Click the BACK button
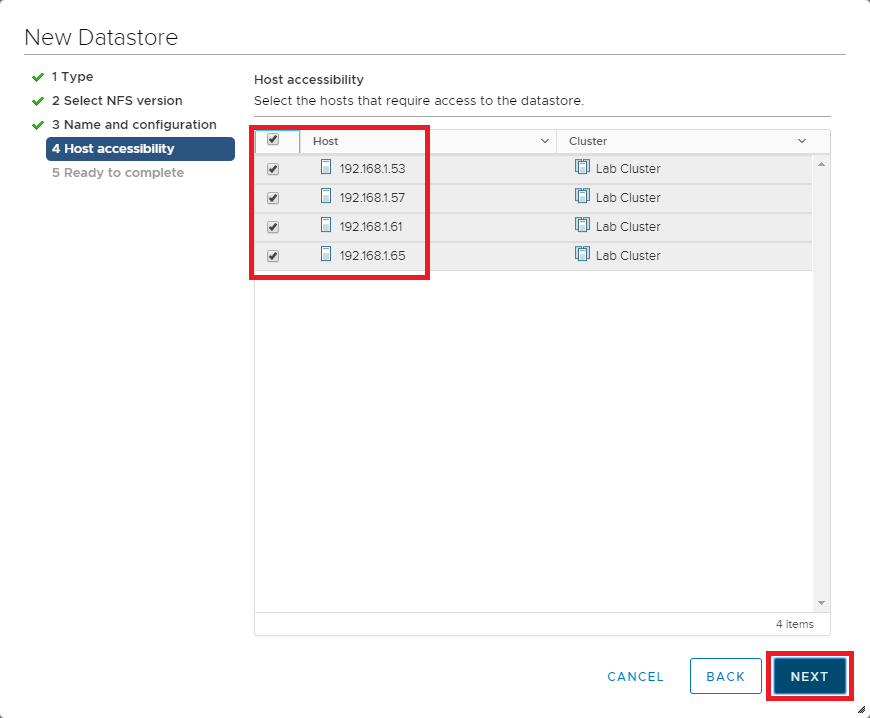 click(x=725, y=676)
